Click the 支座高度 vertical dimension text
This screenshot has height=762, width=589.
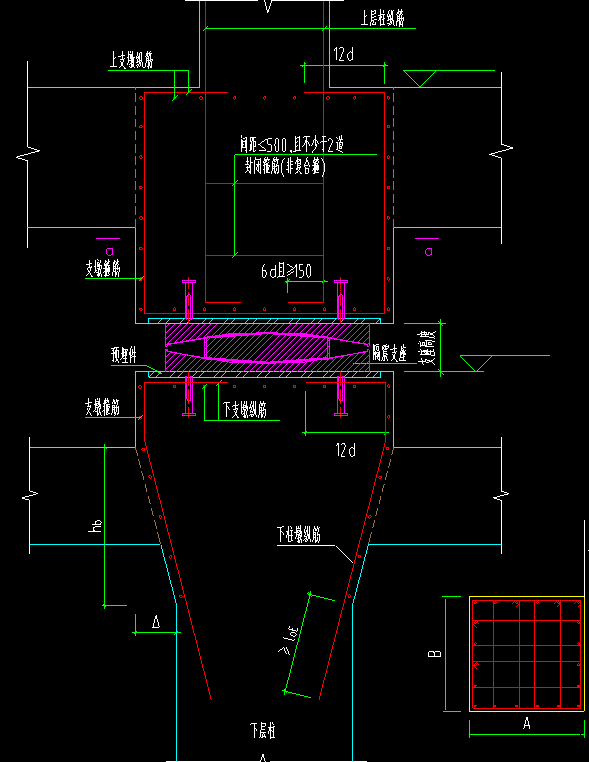pos(427,347)
